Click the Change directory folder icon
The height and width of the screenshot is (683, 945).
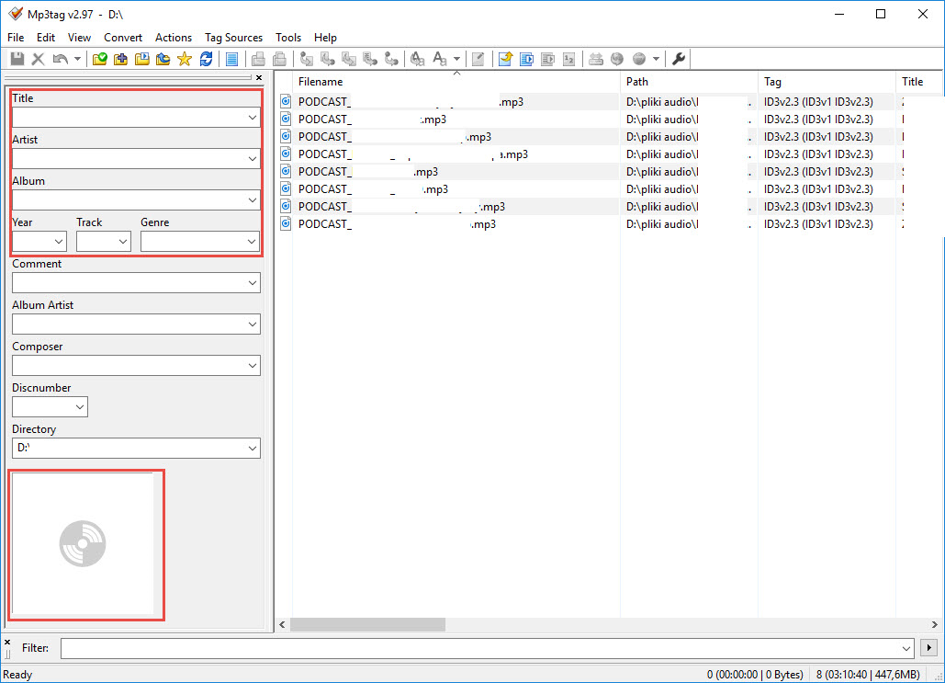[x=100, y=59]
